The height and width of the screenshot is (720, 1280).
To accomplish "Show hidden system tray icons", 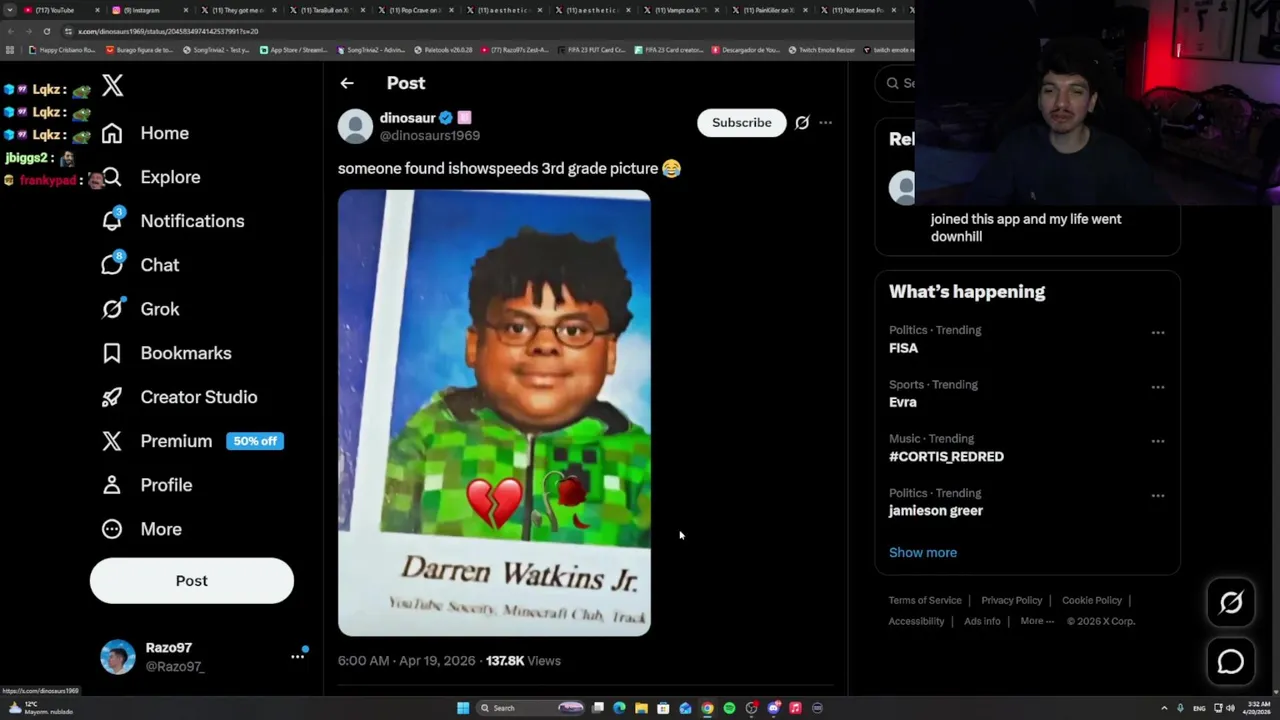I will click(x=1164, y=708).
